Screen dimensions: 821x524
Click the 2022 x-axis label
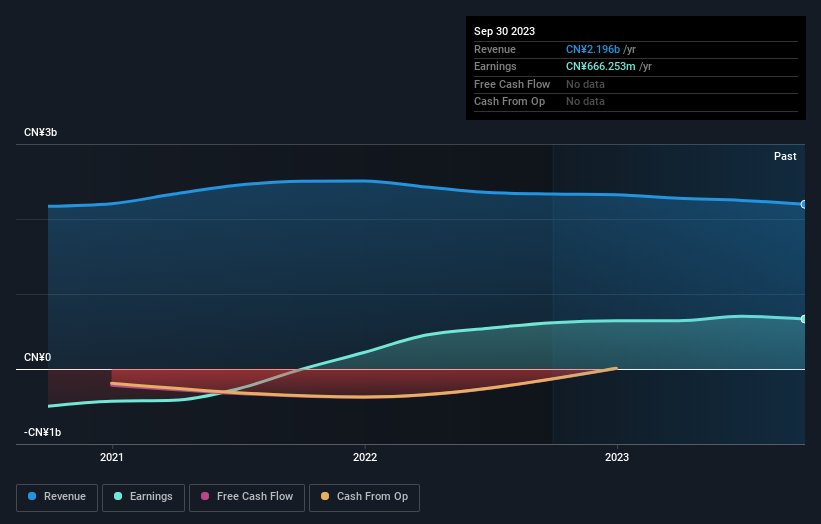(365, 457)
